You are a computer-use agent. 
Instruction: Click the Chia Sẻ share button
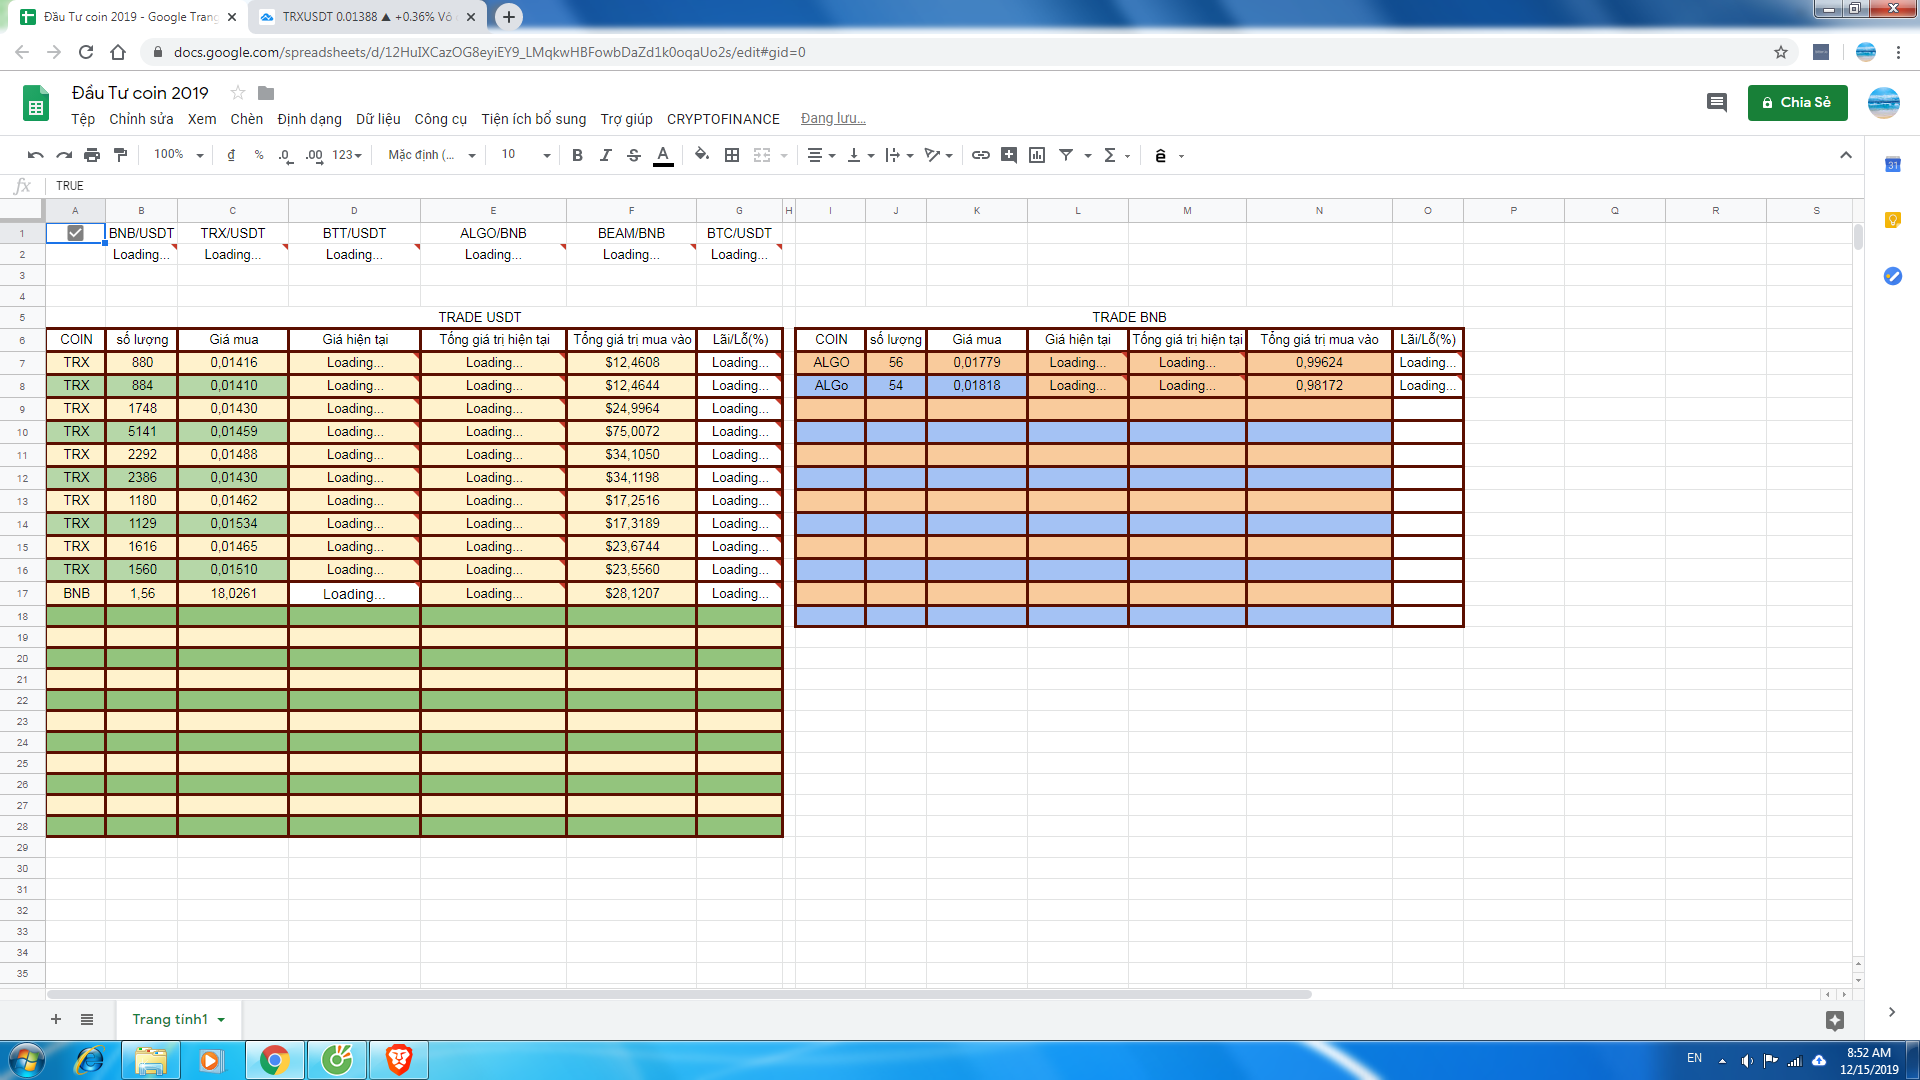coord(1797,102)
